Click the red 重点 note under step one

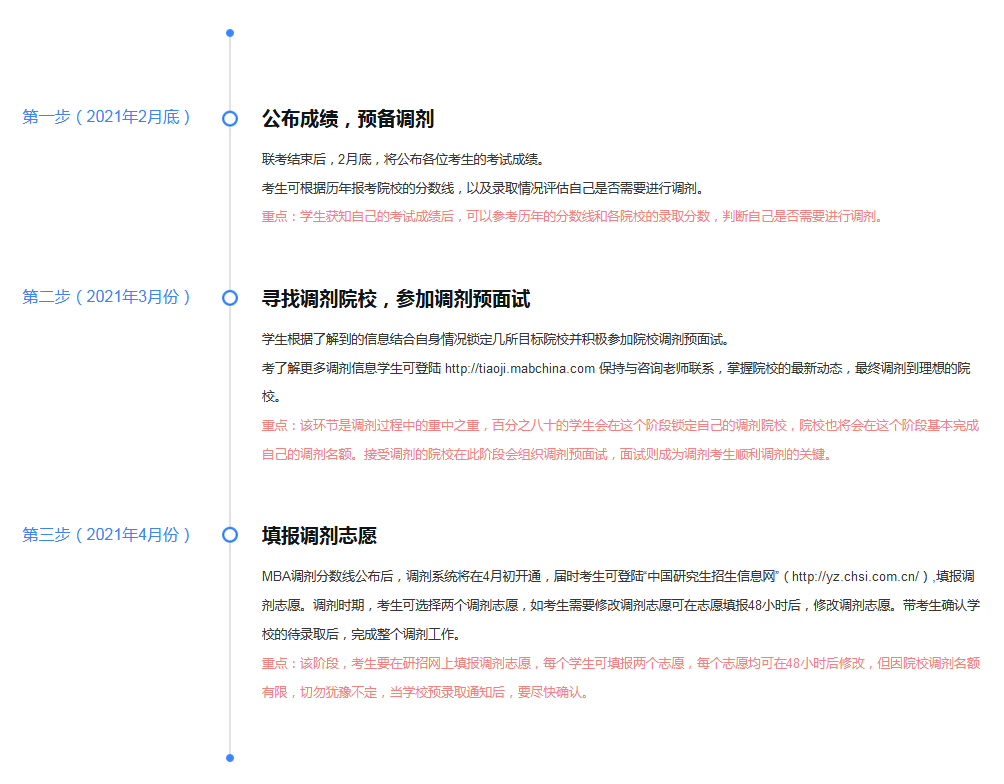coord(572,216)
